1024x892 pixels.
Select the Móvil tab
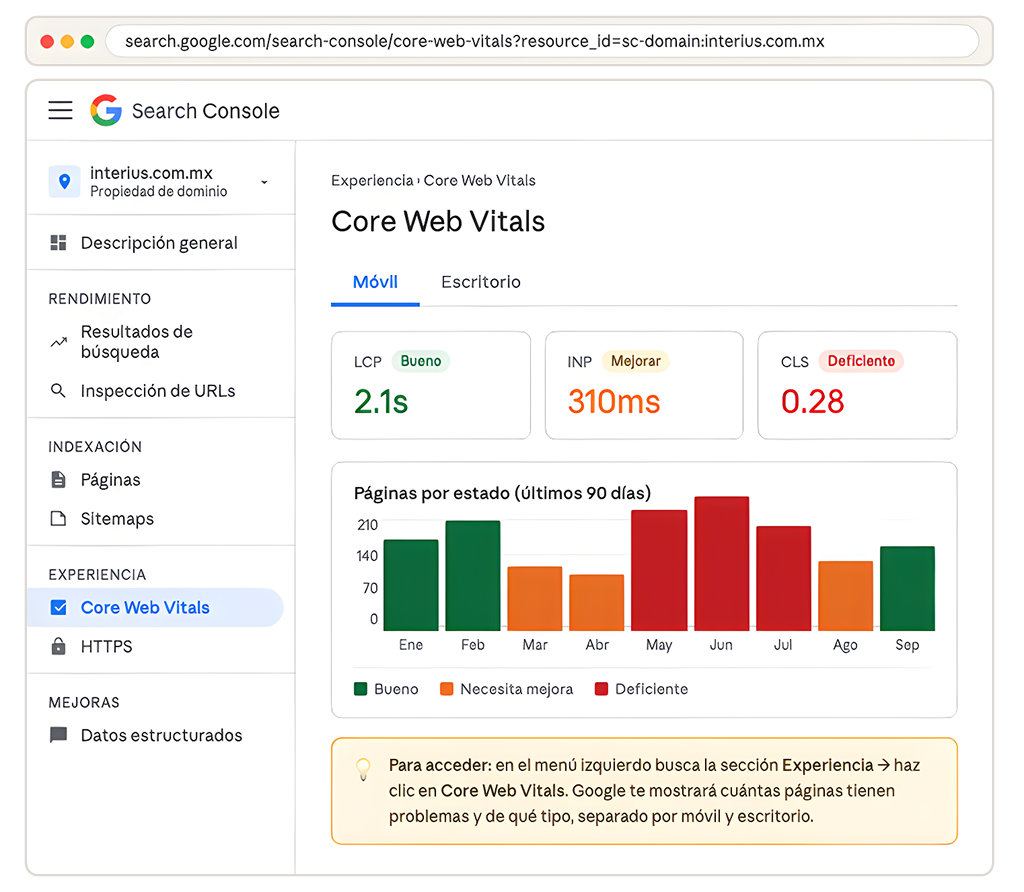(375, 282)
